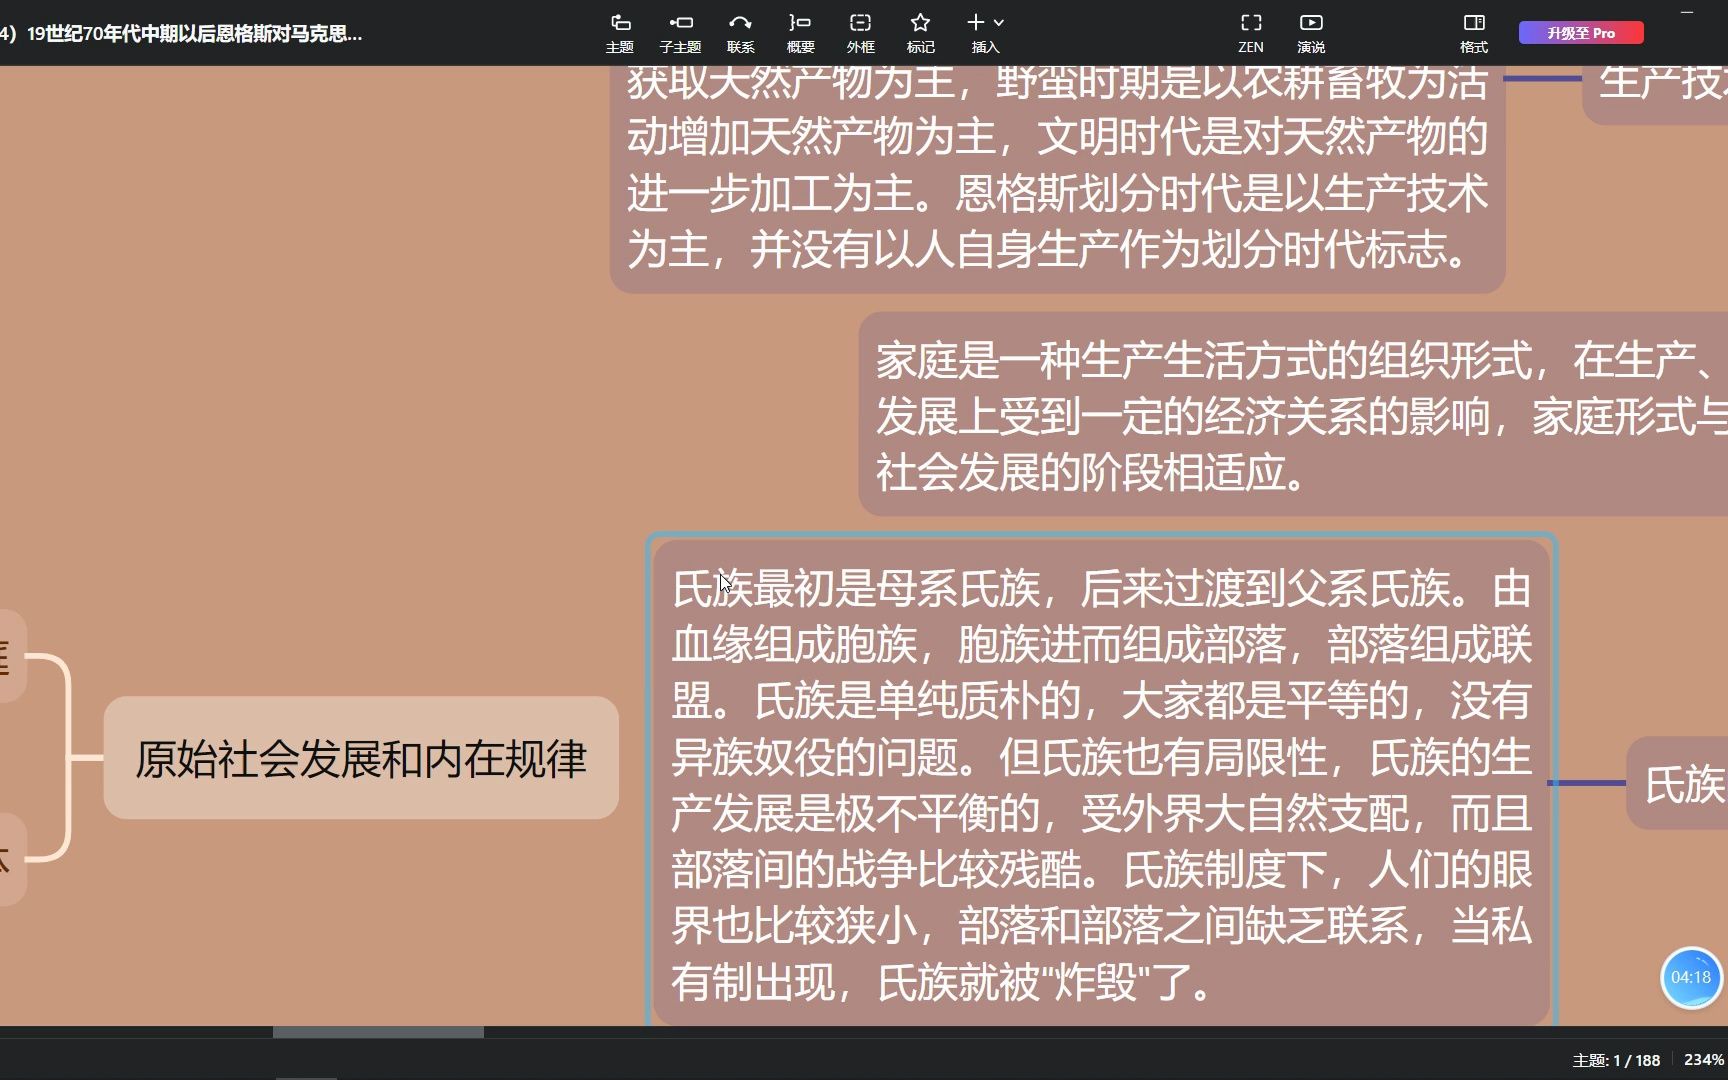Start 演说 presentation mode
This screenshot has height=1080, width=1728.
[x=1310, y=33]
